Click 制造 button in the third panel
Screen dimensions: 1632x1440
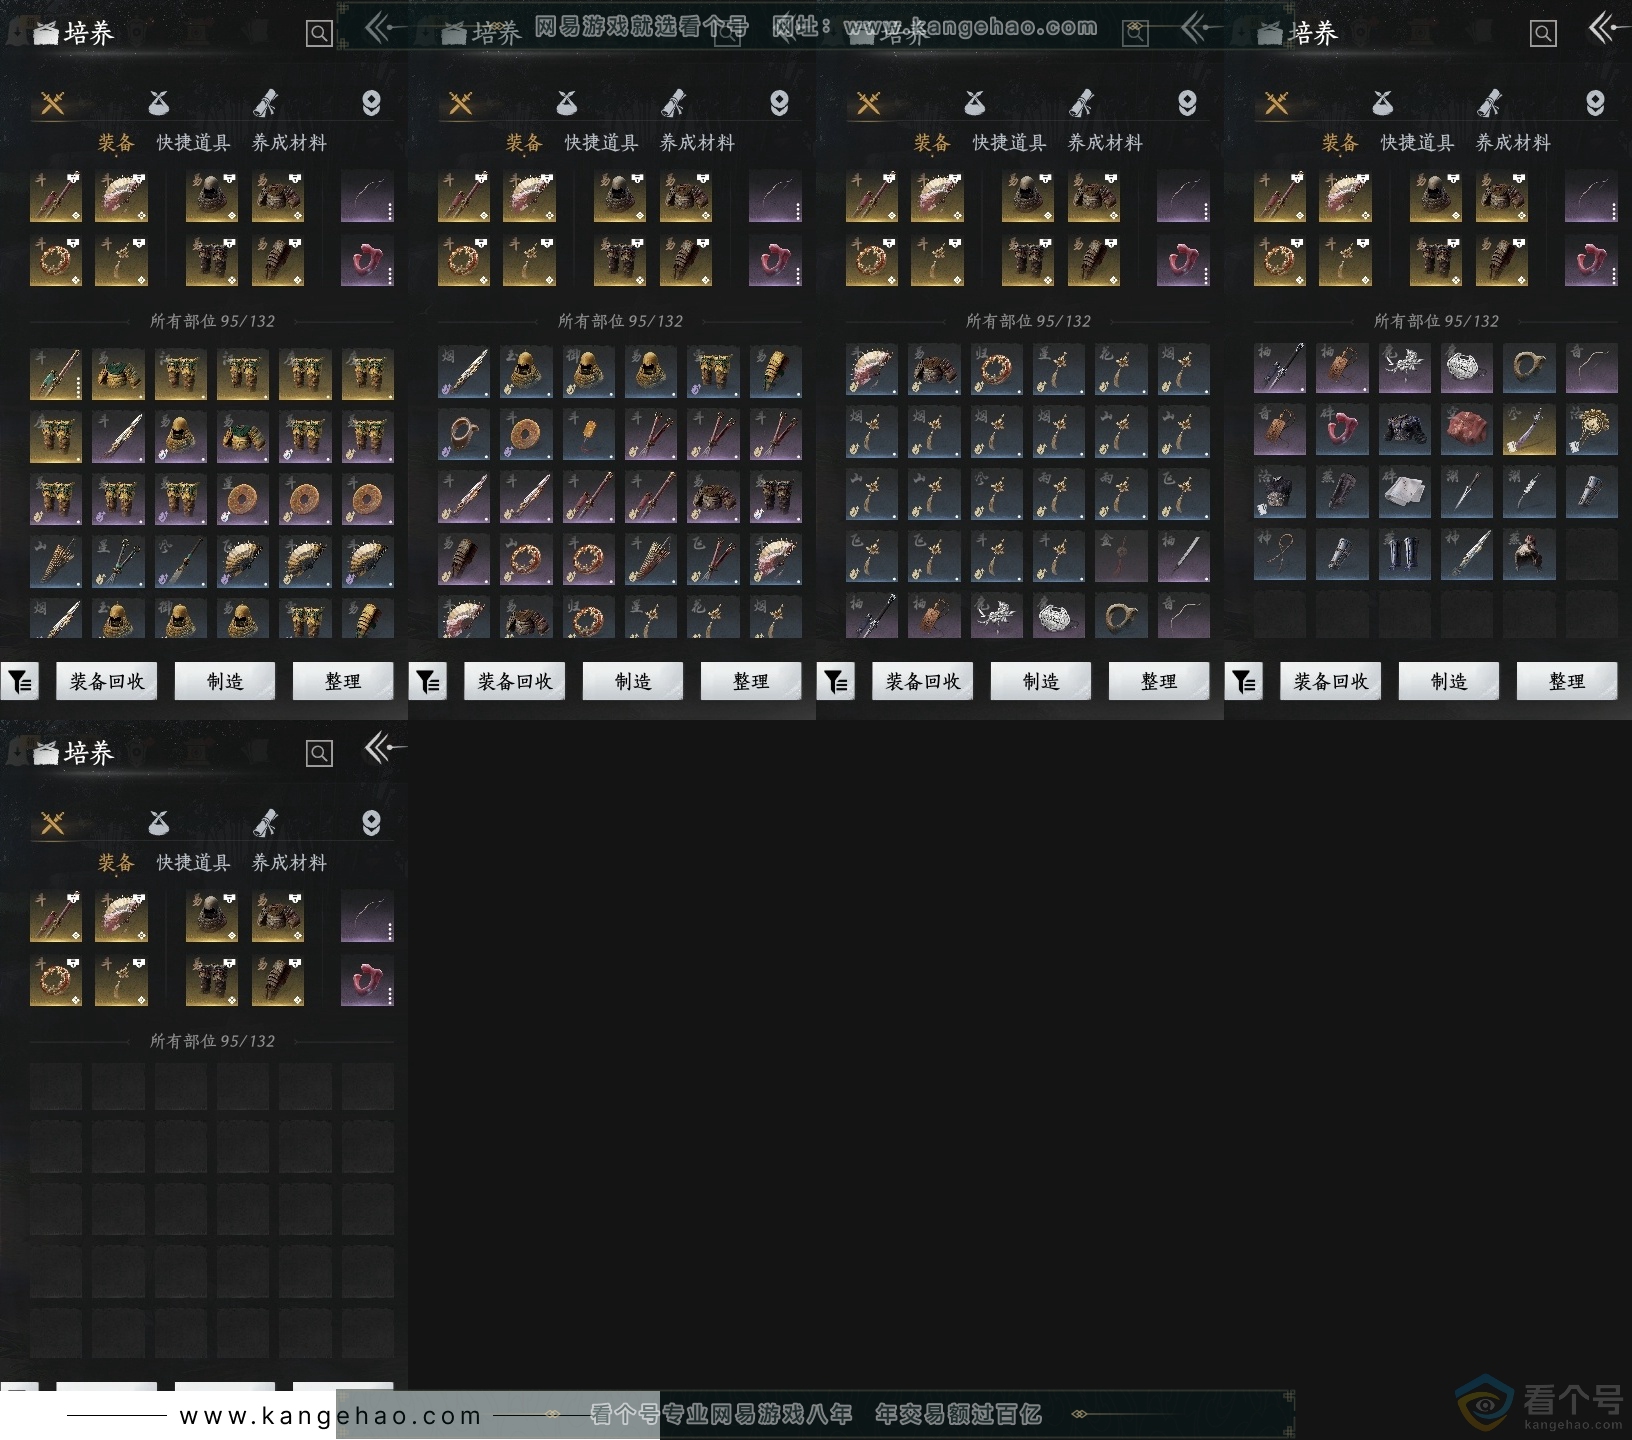[x=1041, y=681]
